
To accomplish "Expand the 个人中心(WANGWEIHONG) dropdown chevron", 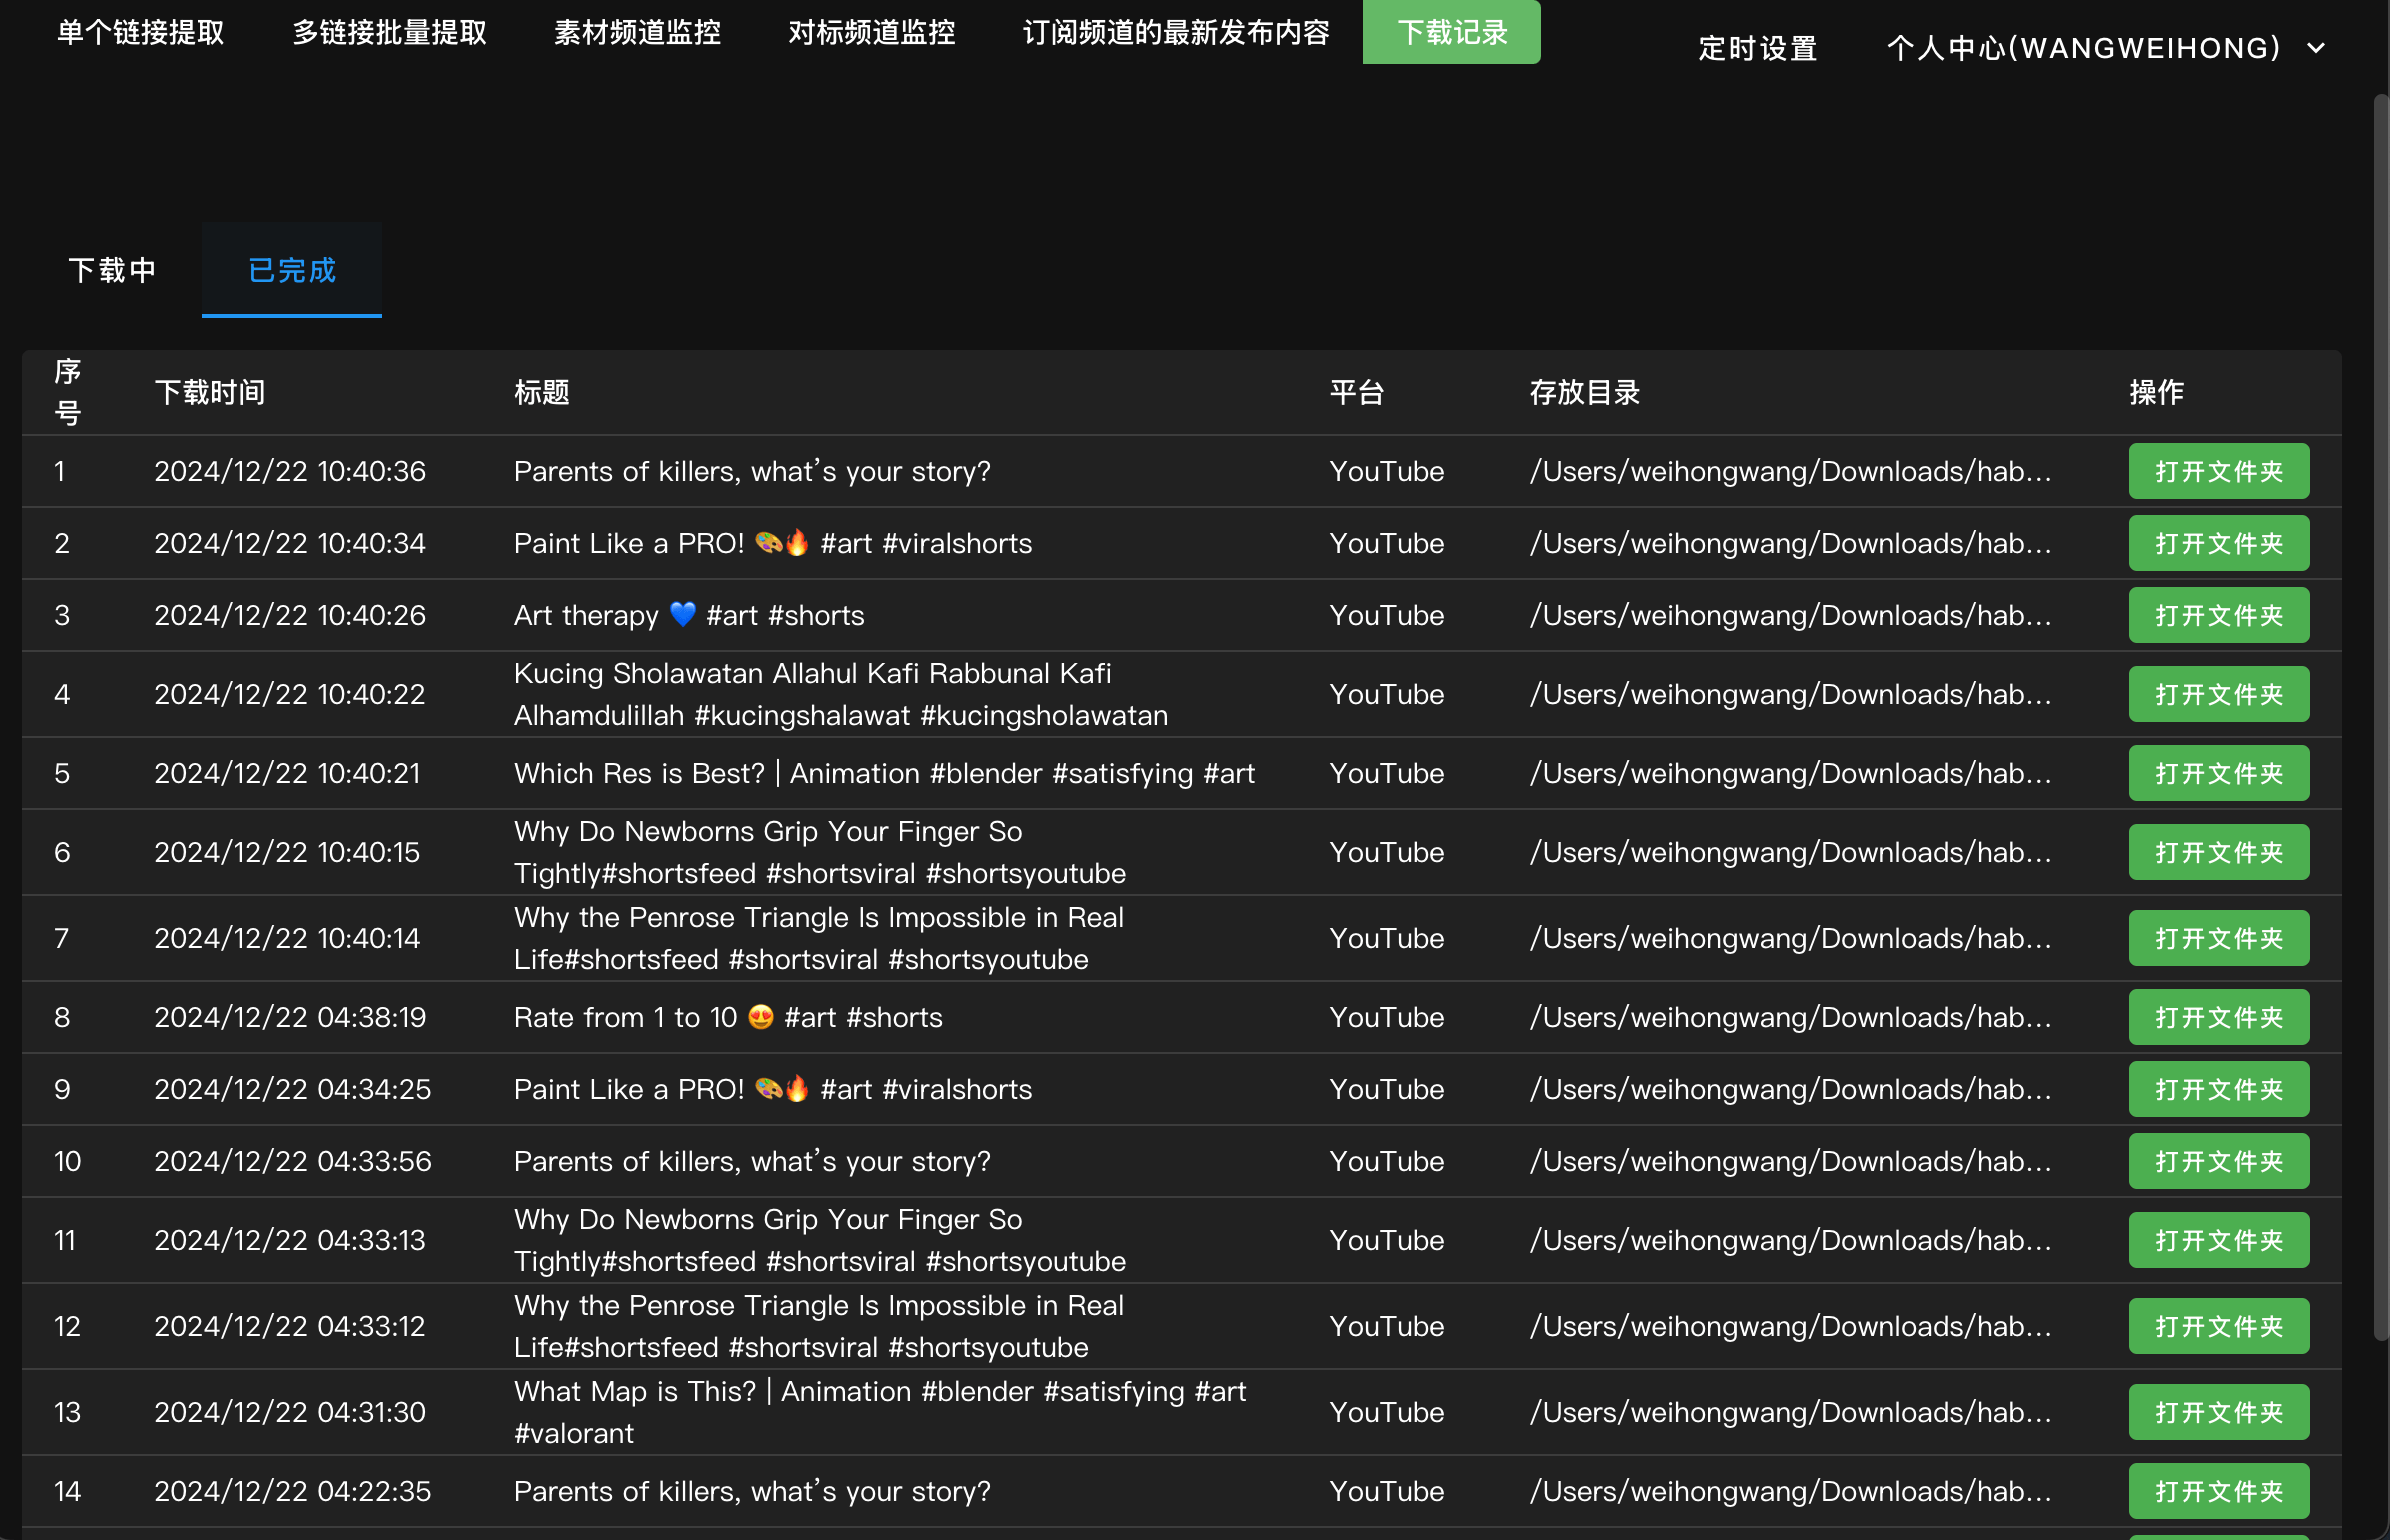I will [x=2316, y=48].
